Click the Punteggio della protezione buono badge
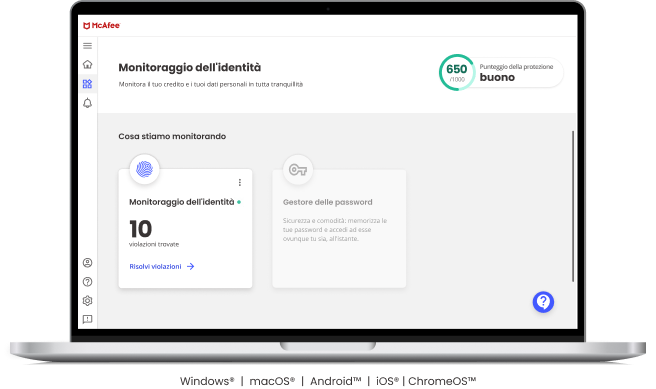Viewport: 656px width, 389px height. click(x=501, y=72)
